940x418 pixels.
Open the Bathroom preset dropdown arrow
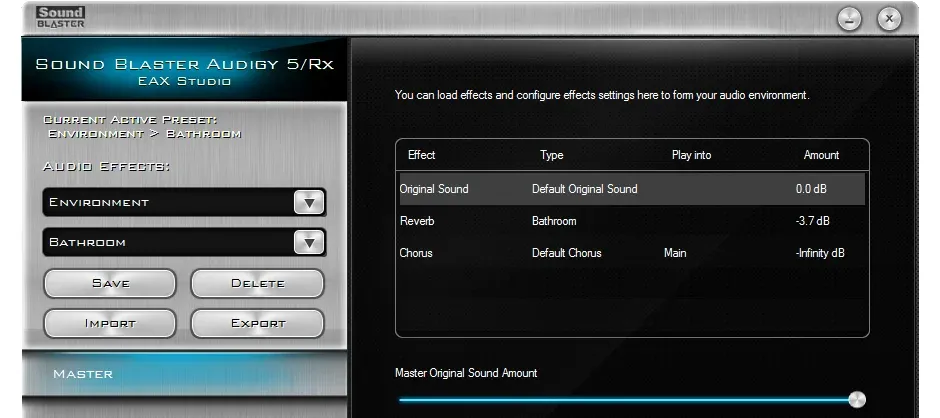pyautogui.click(x=309, y=242)
